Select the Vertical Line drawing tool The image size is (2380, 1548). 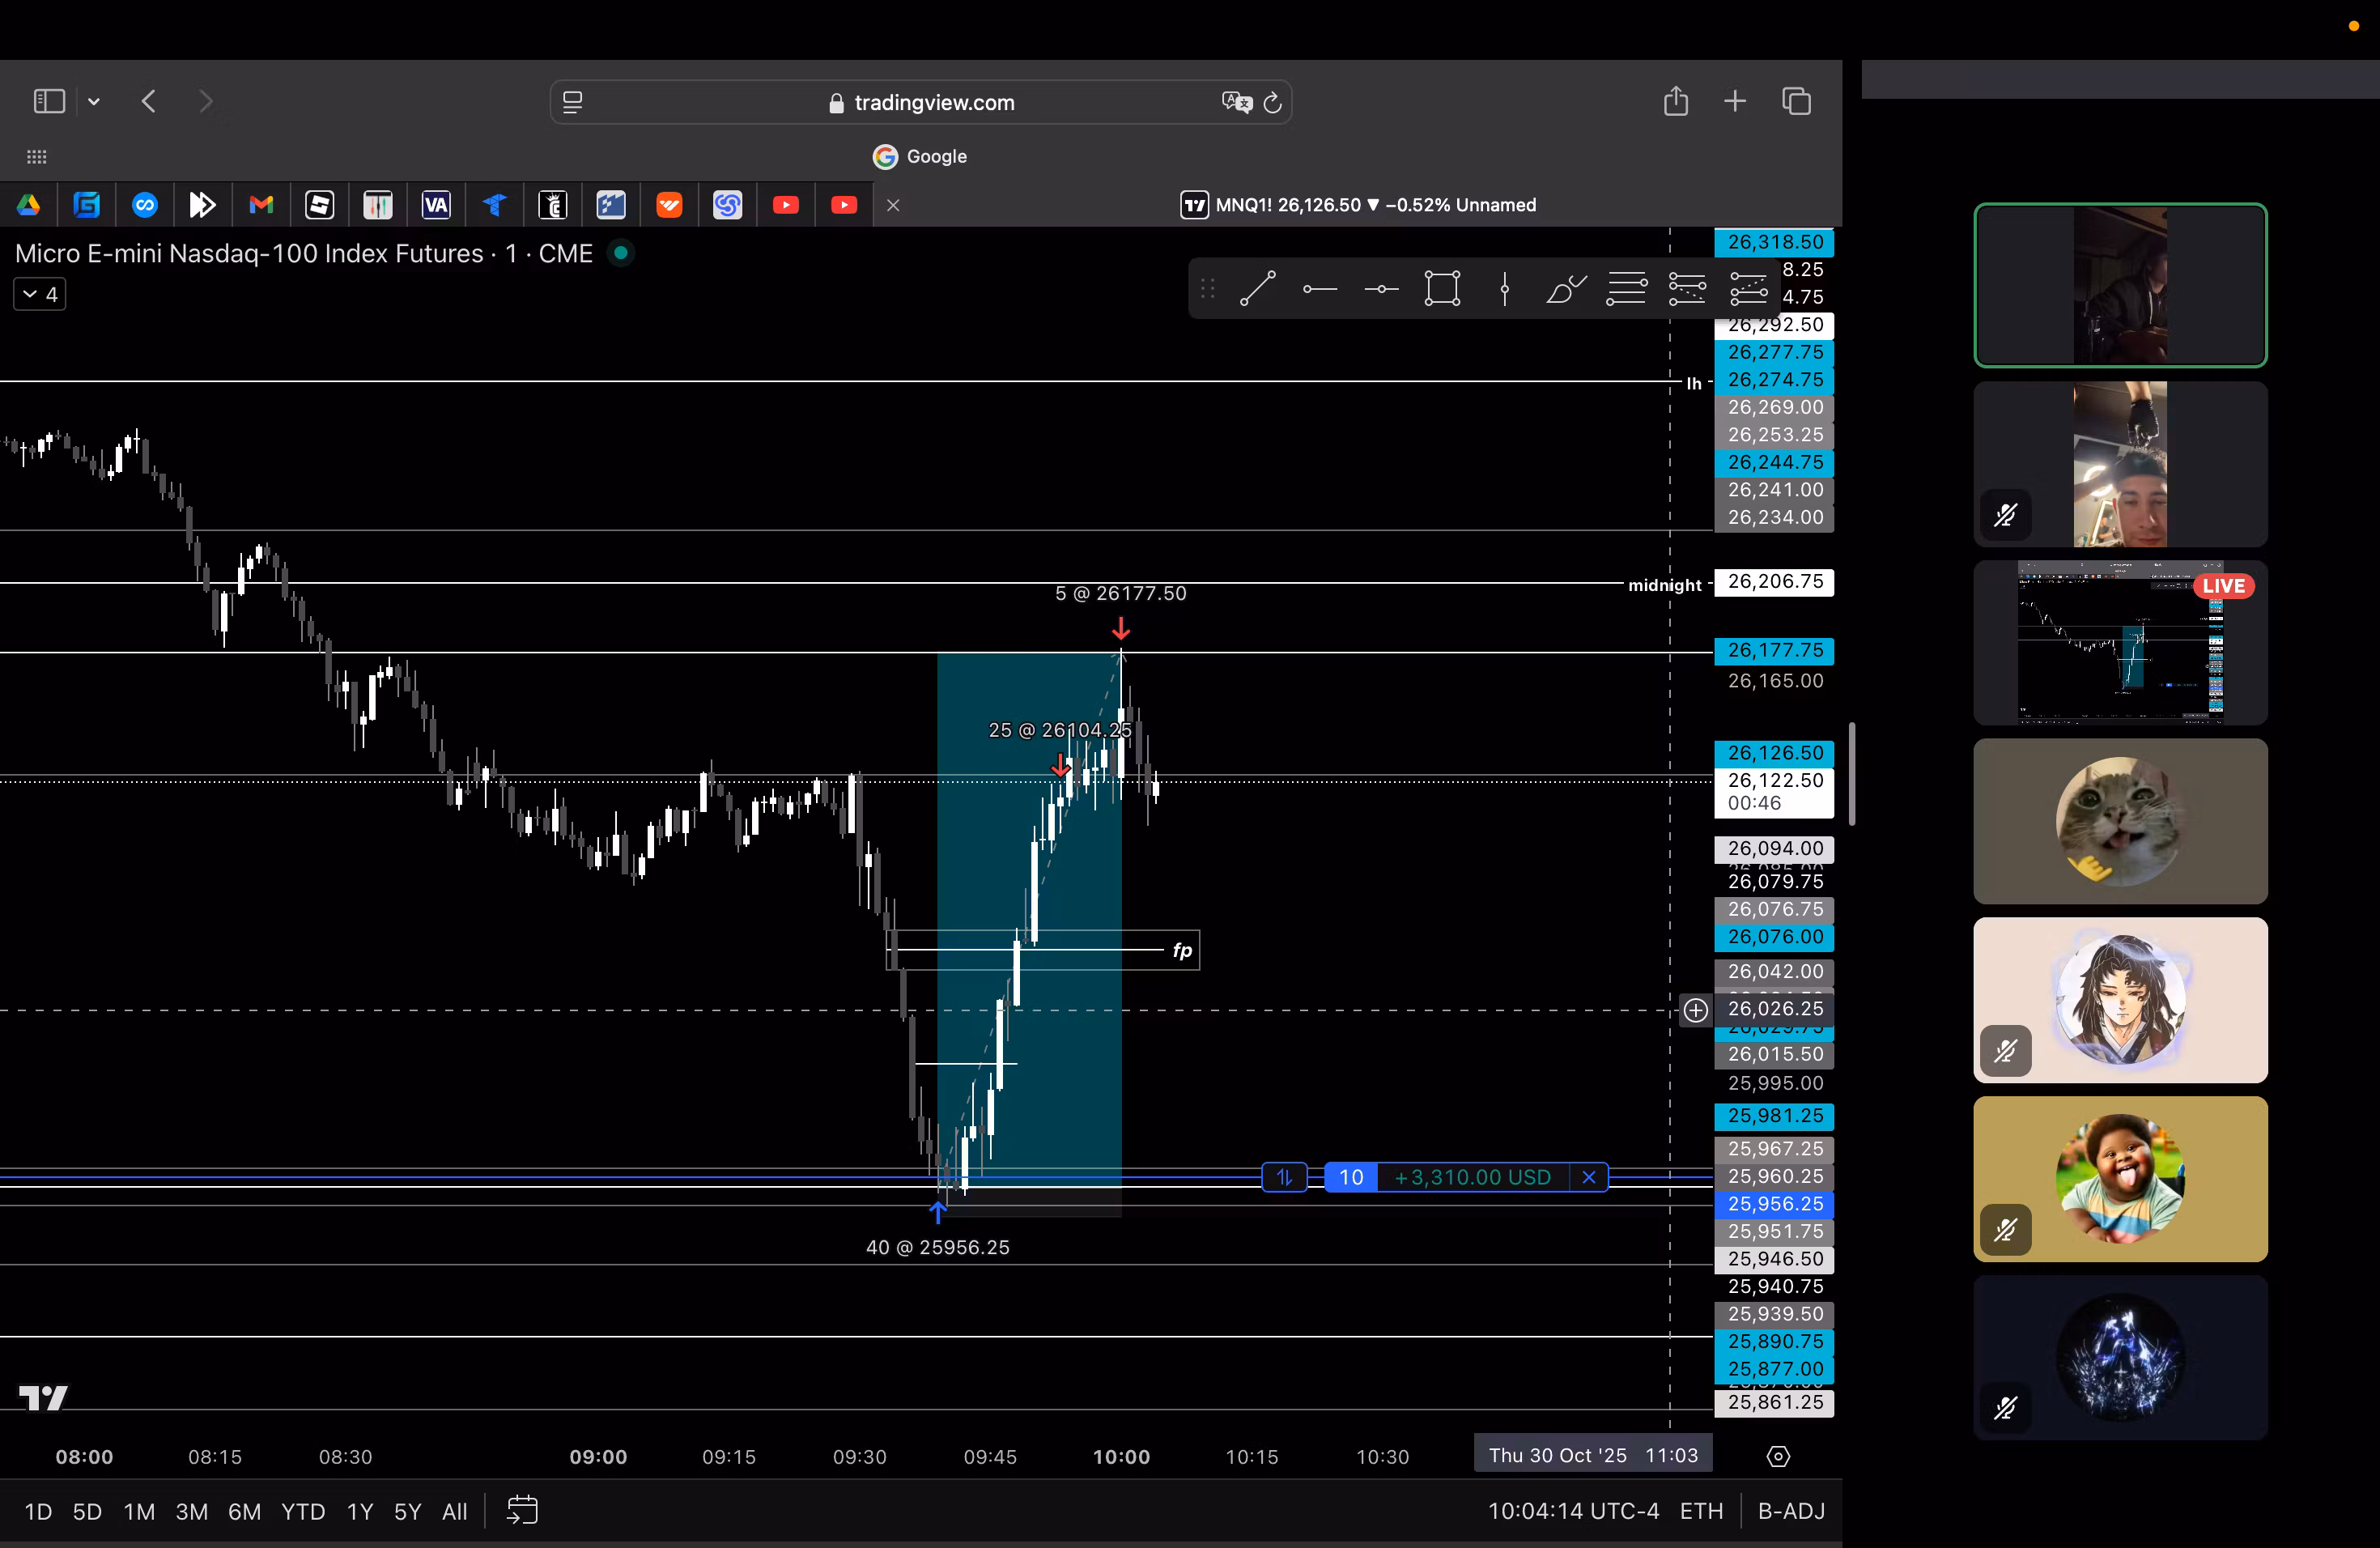[1504, 289]
